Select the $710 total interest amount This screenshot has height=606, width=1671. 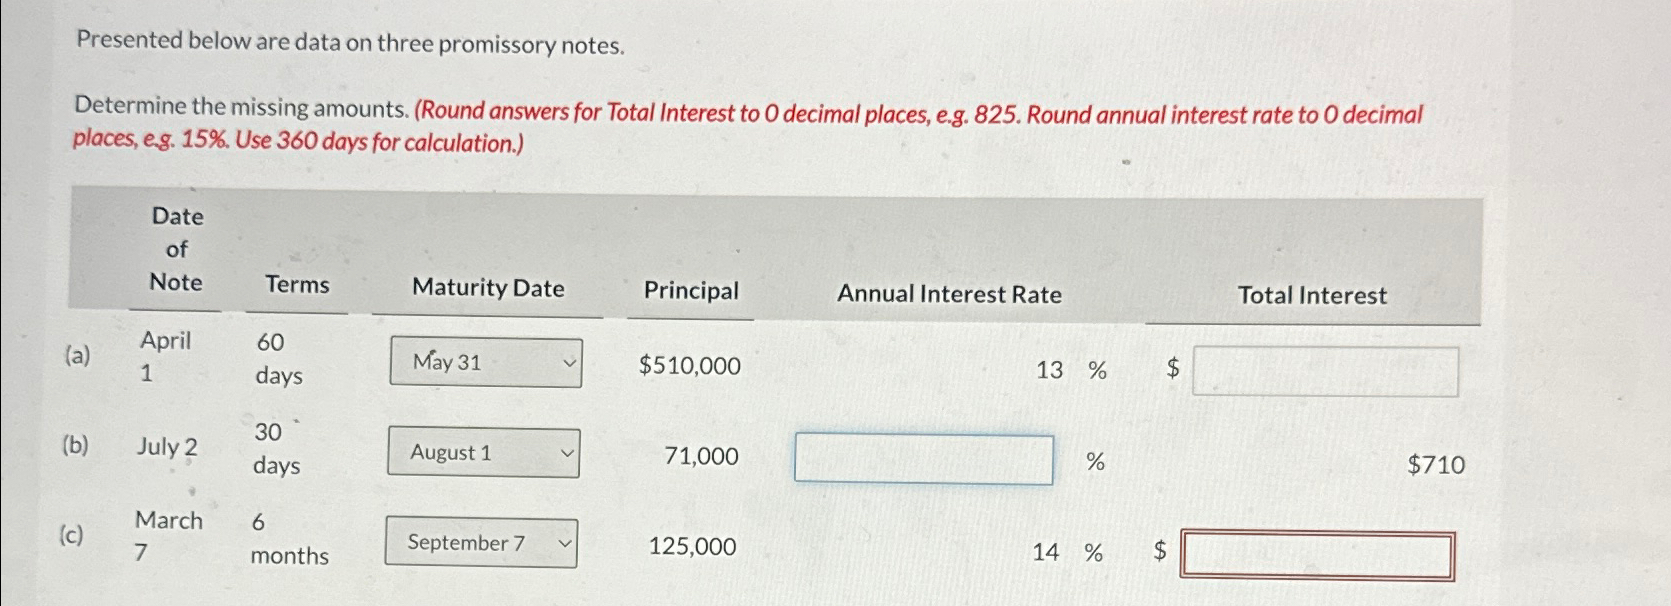(1437, 464)
